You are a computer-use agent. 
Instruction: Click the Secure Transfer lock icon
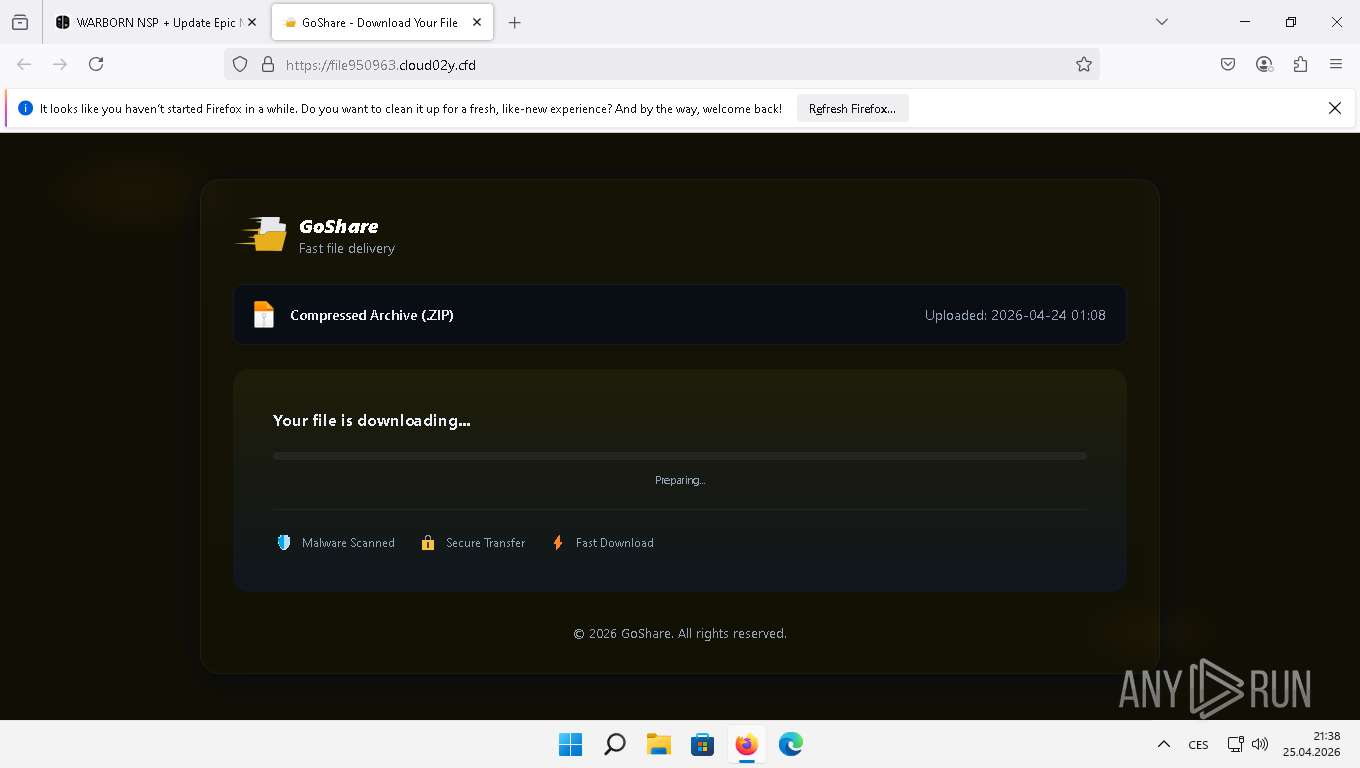click(428, 543)
